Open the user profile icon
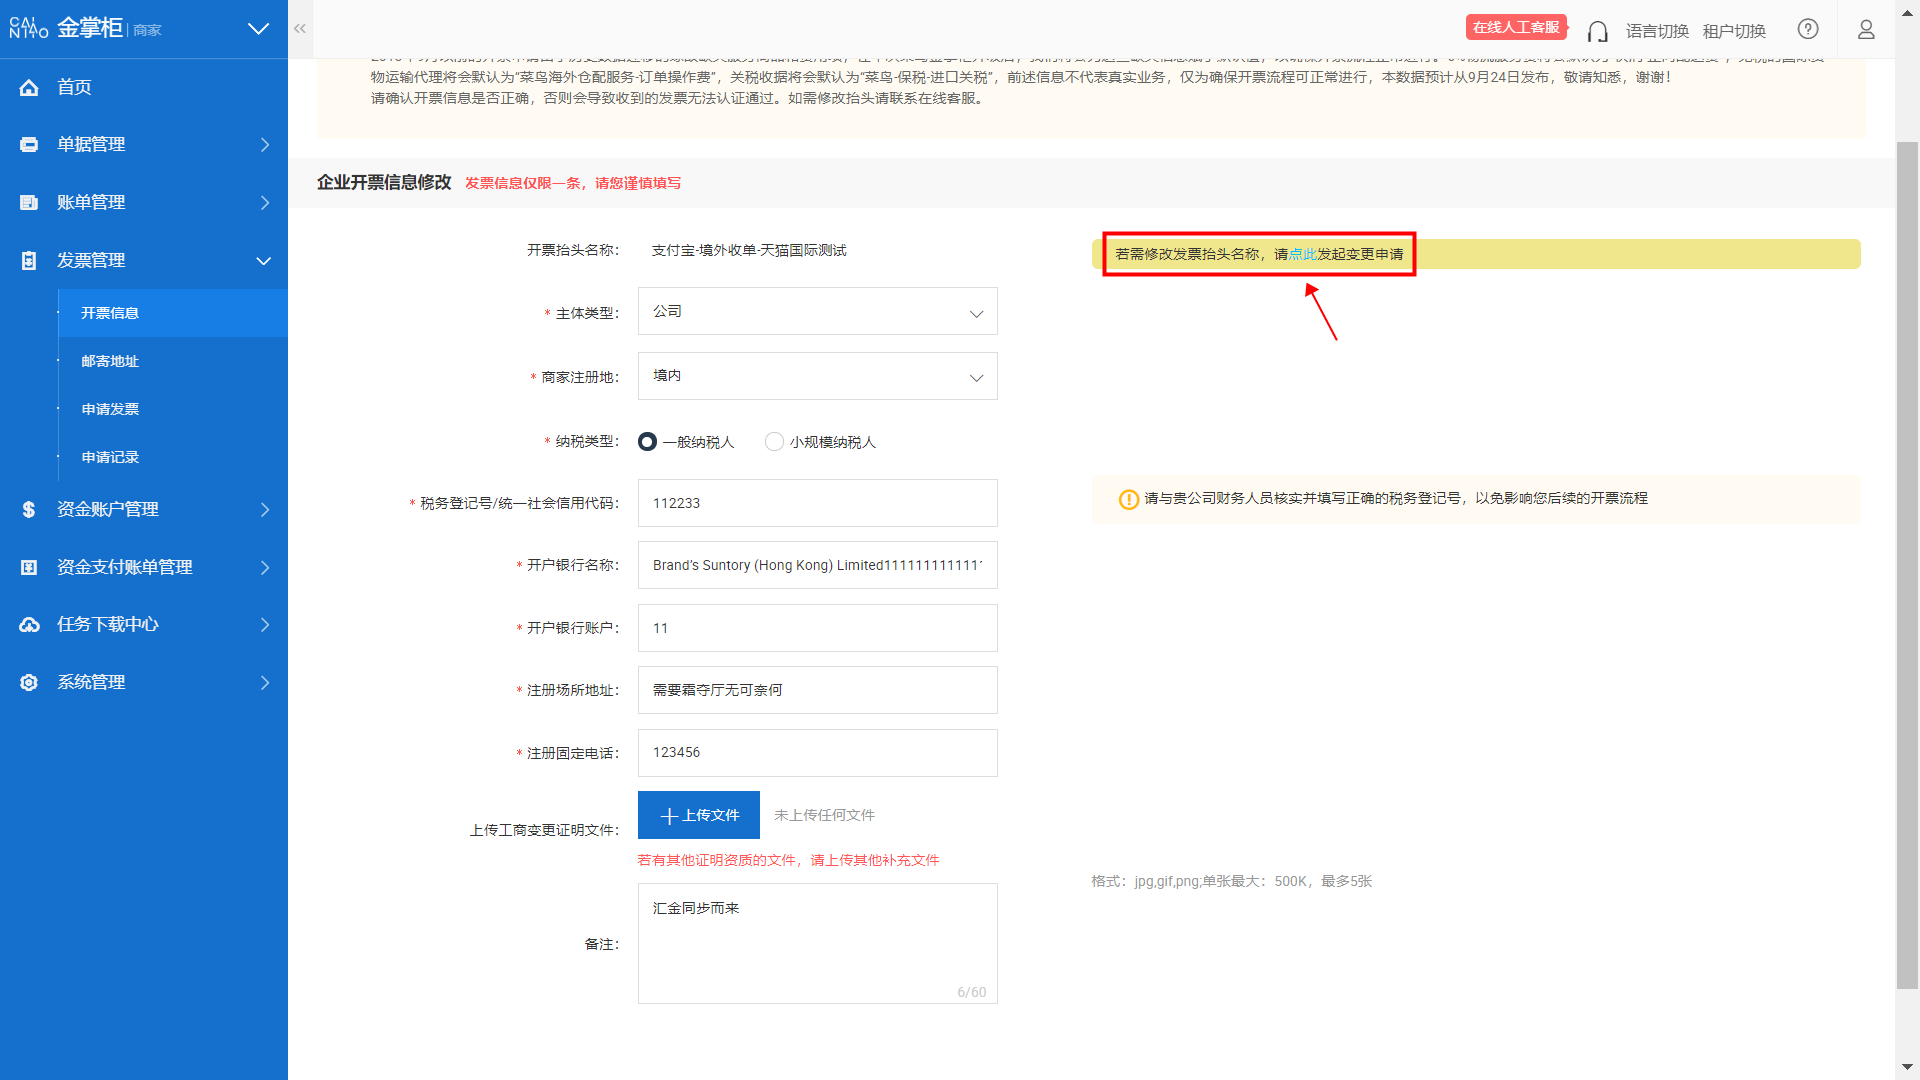The height and width of the screenshot is (1080, 1920). (x=1866, y=30)
